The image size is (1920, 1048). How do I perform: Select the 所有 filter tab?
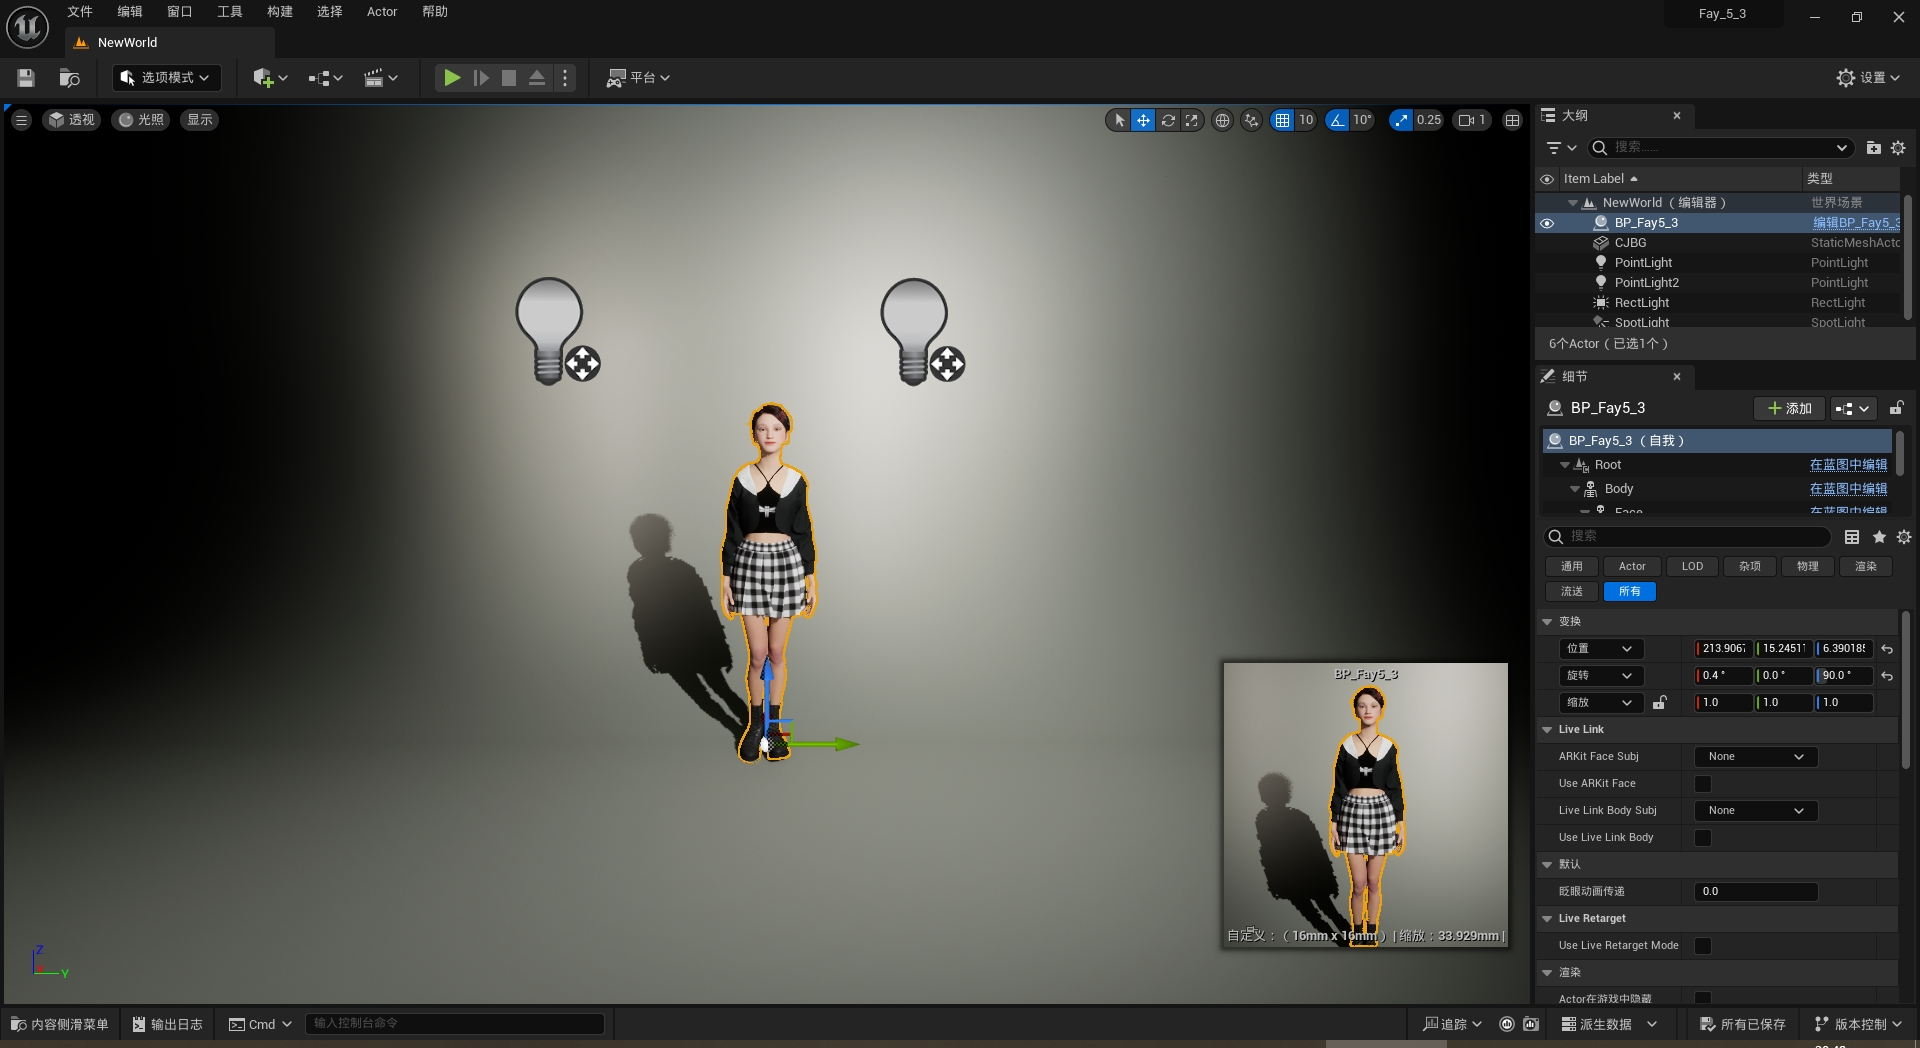[1629, 591]
